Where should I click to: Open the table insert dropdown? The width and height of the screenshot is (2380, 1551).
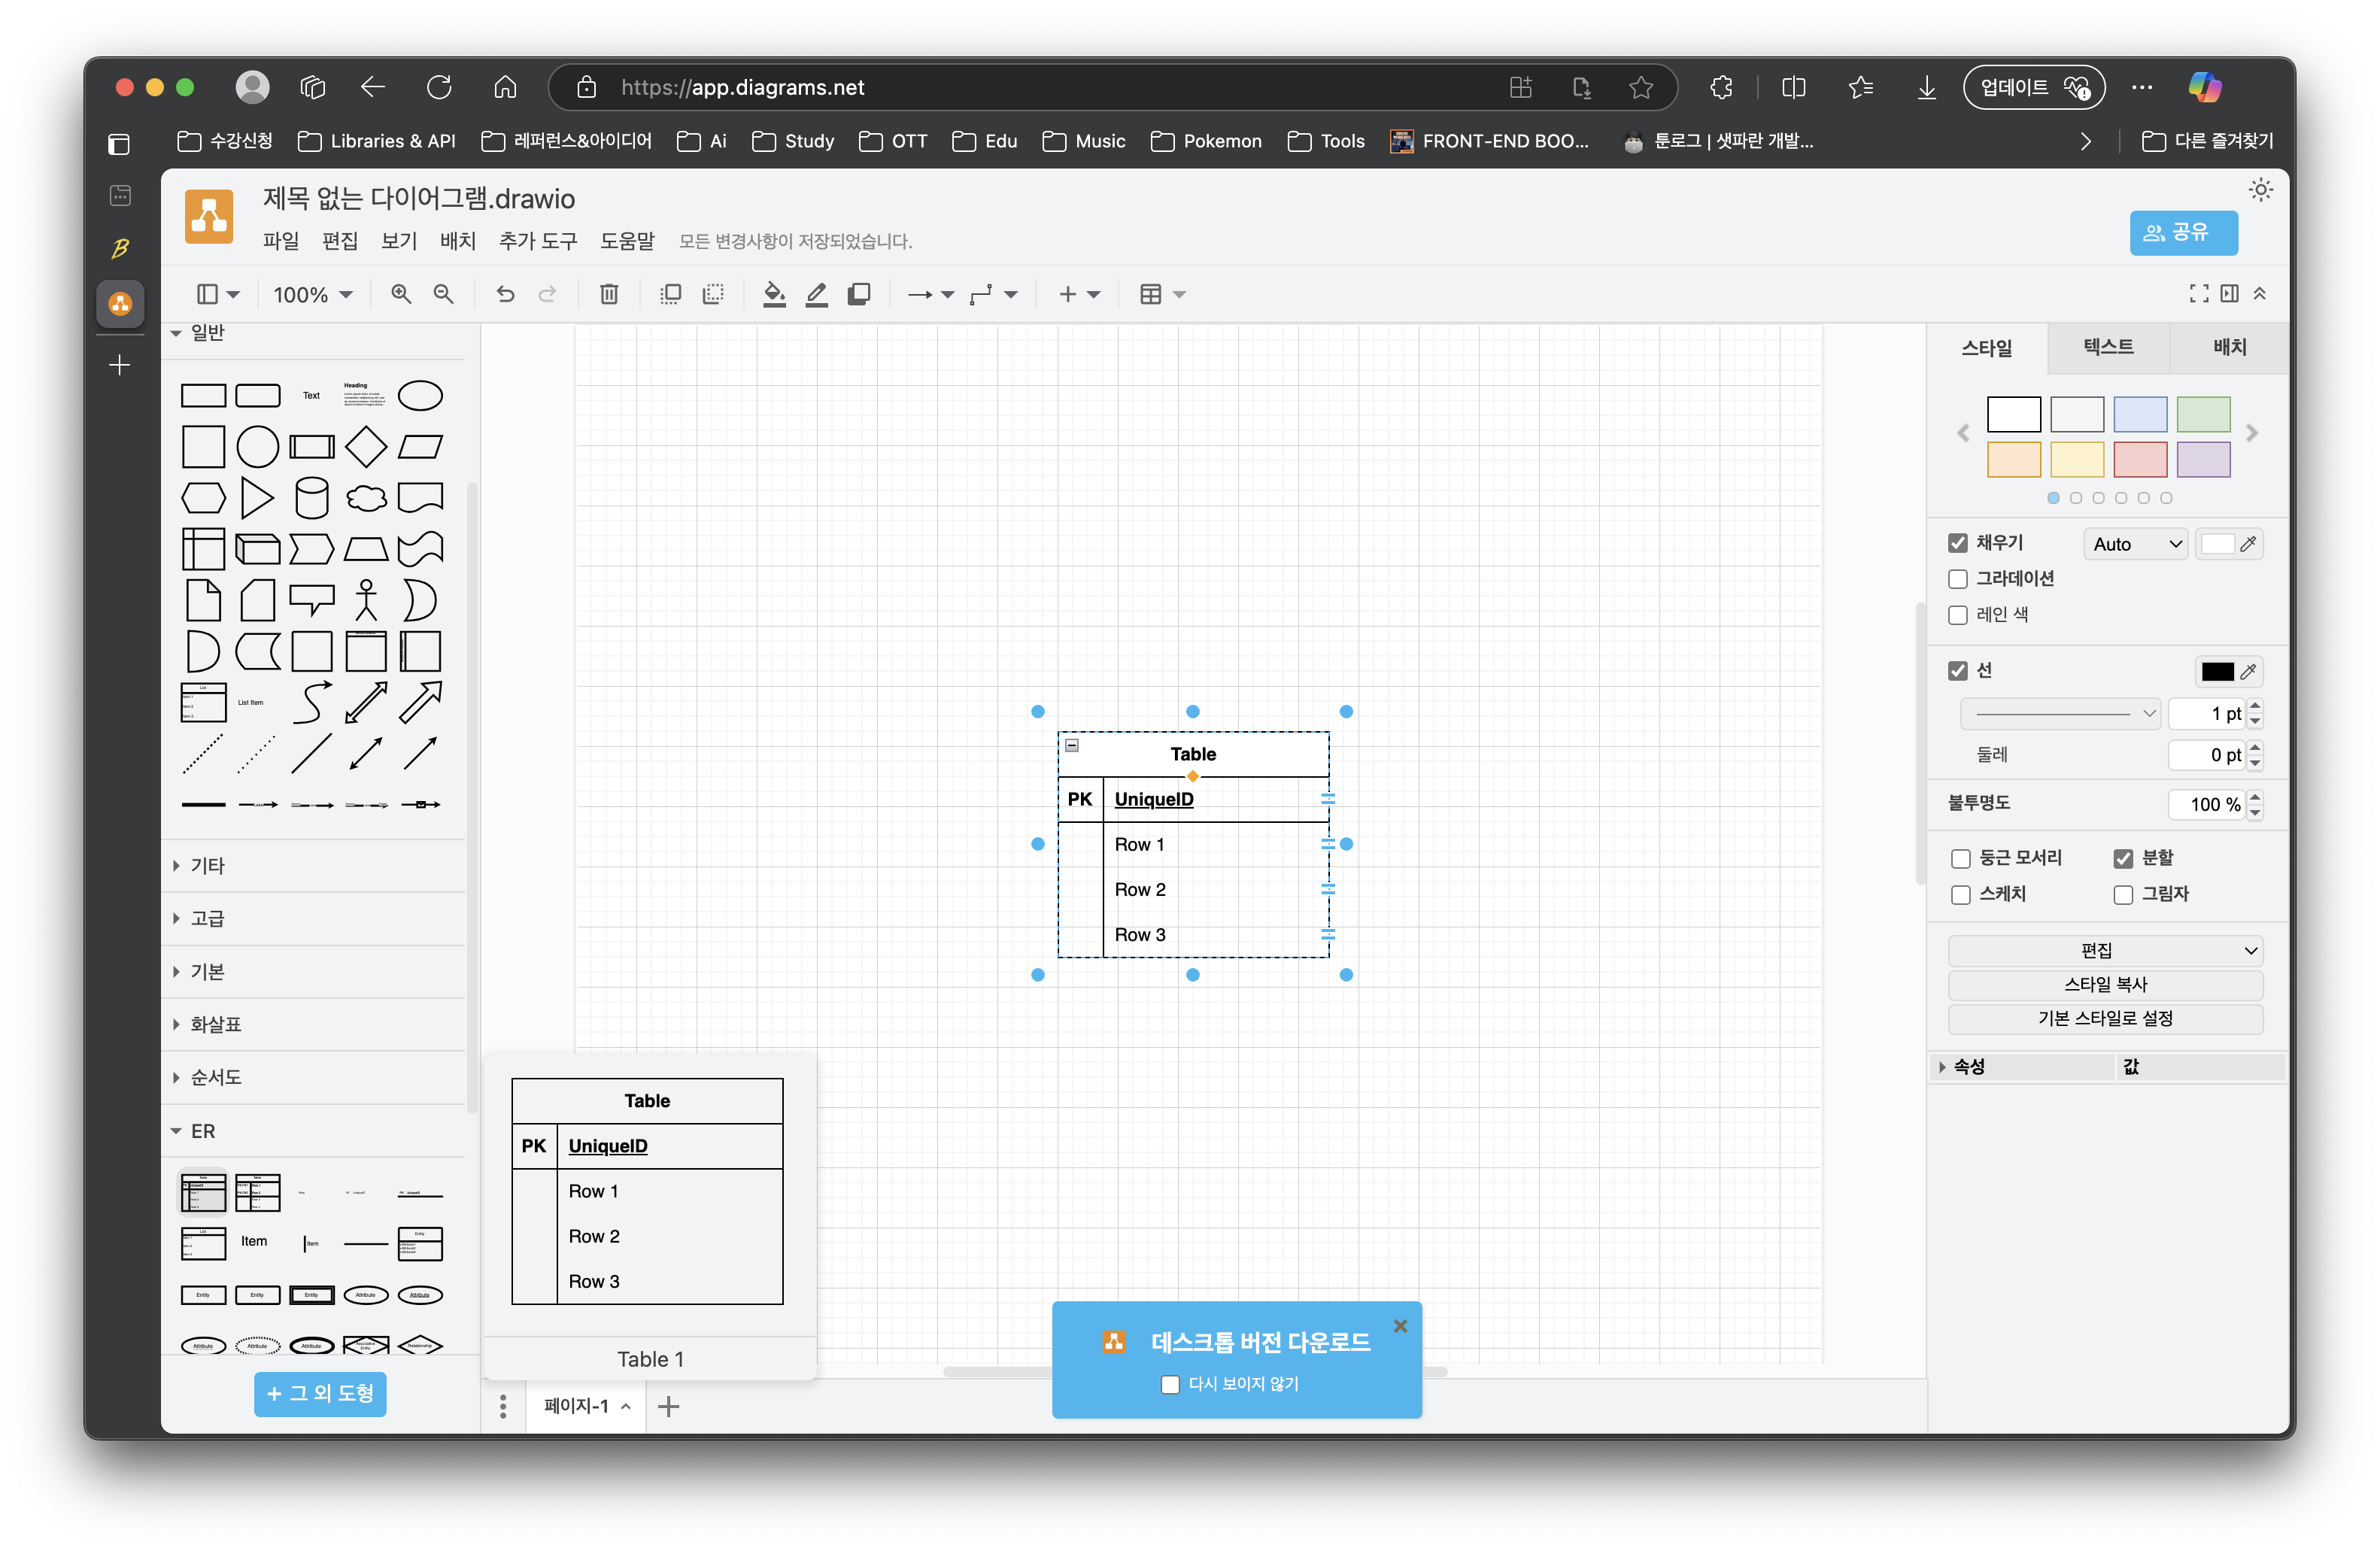tap(1162, 294)
